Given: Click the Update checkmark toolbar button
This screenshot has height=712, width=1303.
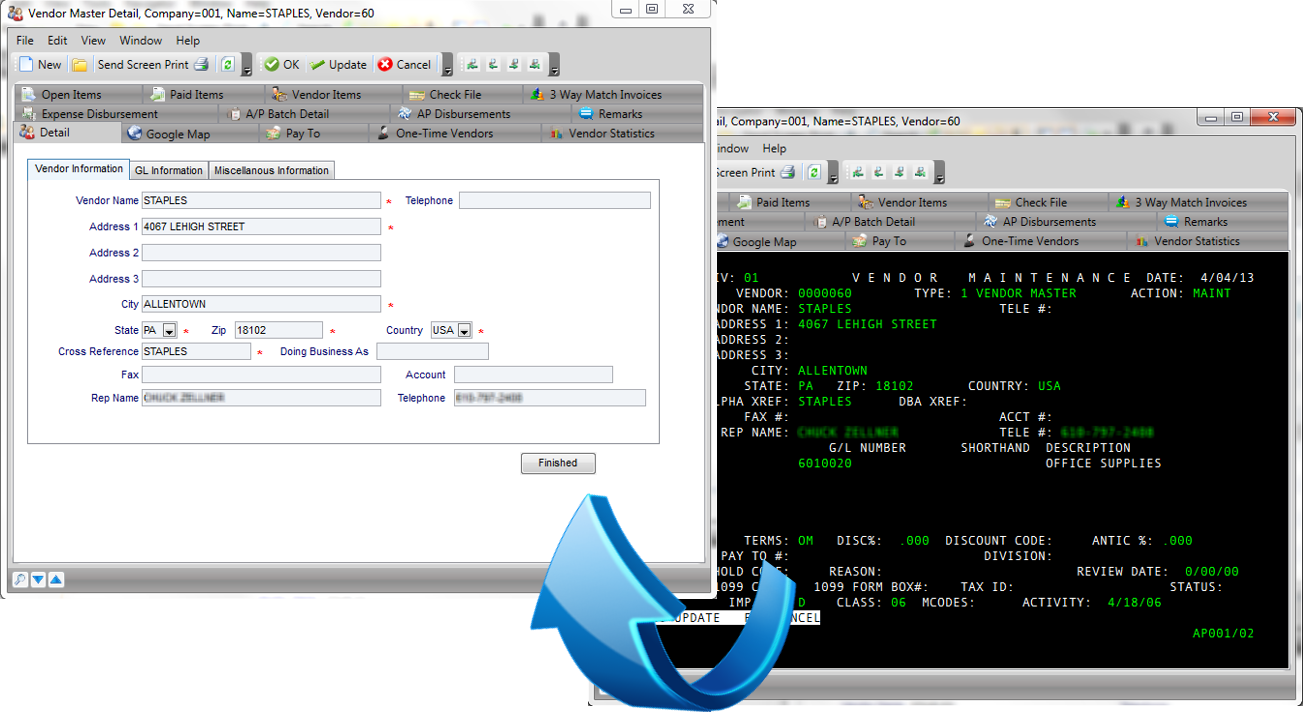Looking at the screenshot, I should point(338,64).
